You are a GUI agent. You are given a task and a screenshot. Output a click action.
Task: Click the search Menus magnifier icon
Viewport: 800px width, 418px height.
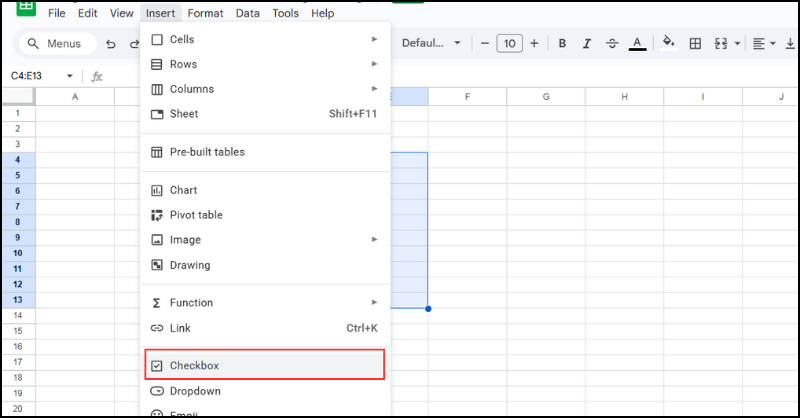[x=33, y=43]
